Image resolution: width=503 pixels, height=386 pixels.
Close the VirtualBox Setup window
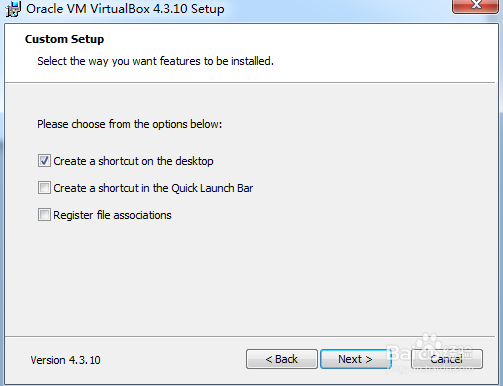pos(475,6)
